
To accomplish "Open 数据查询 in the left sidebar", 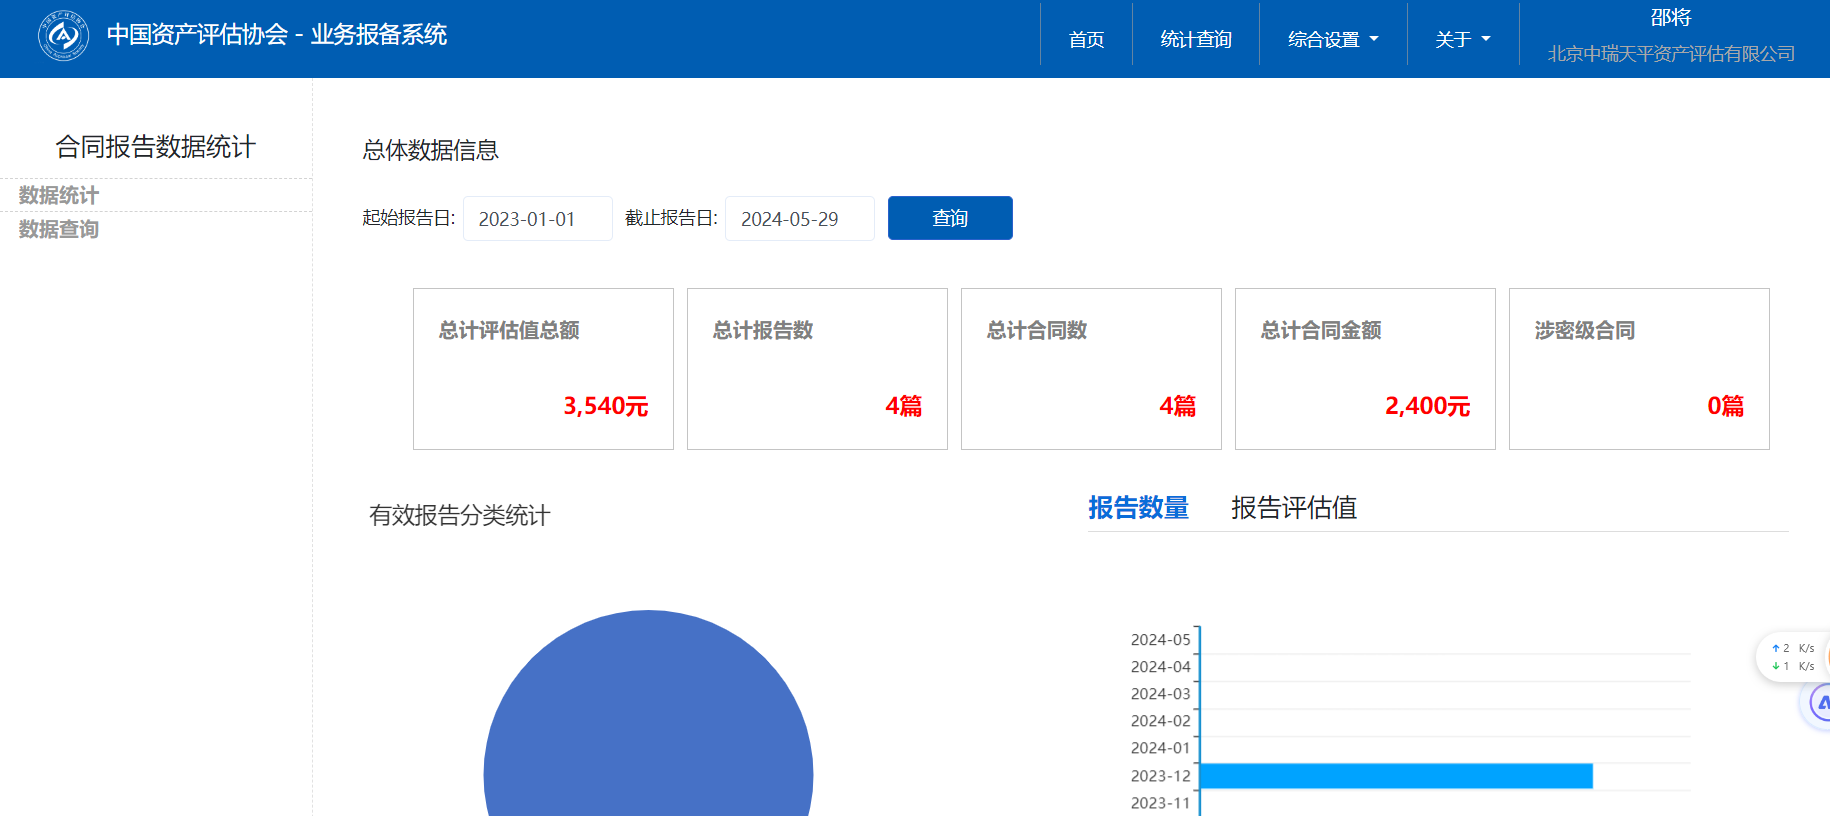I will (x=59, y=229).
